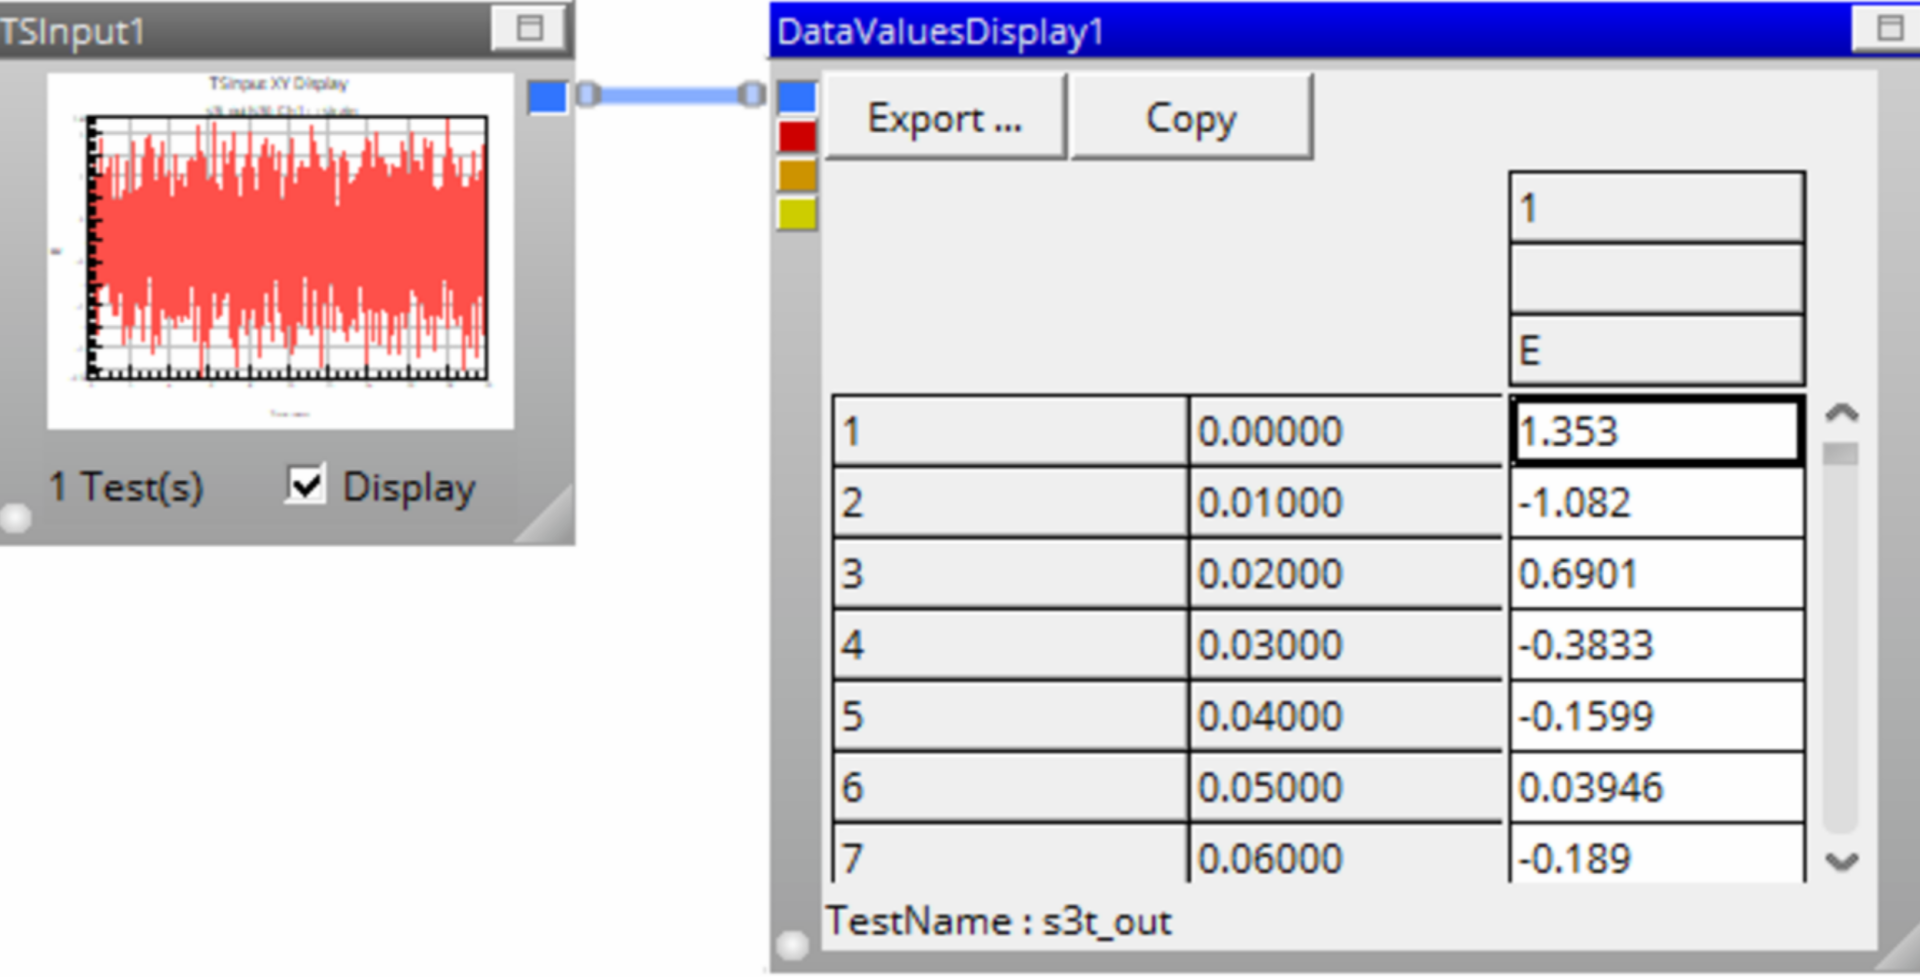Viewport: 1920px width, 977px height.
Task: Click the round status dot on DataValuesDisplay1
Action: (792, 944)
